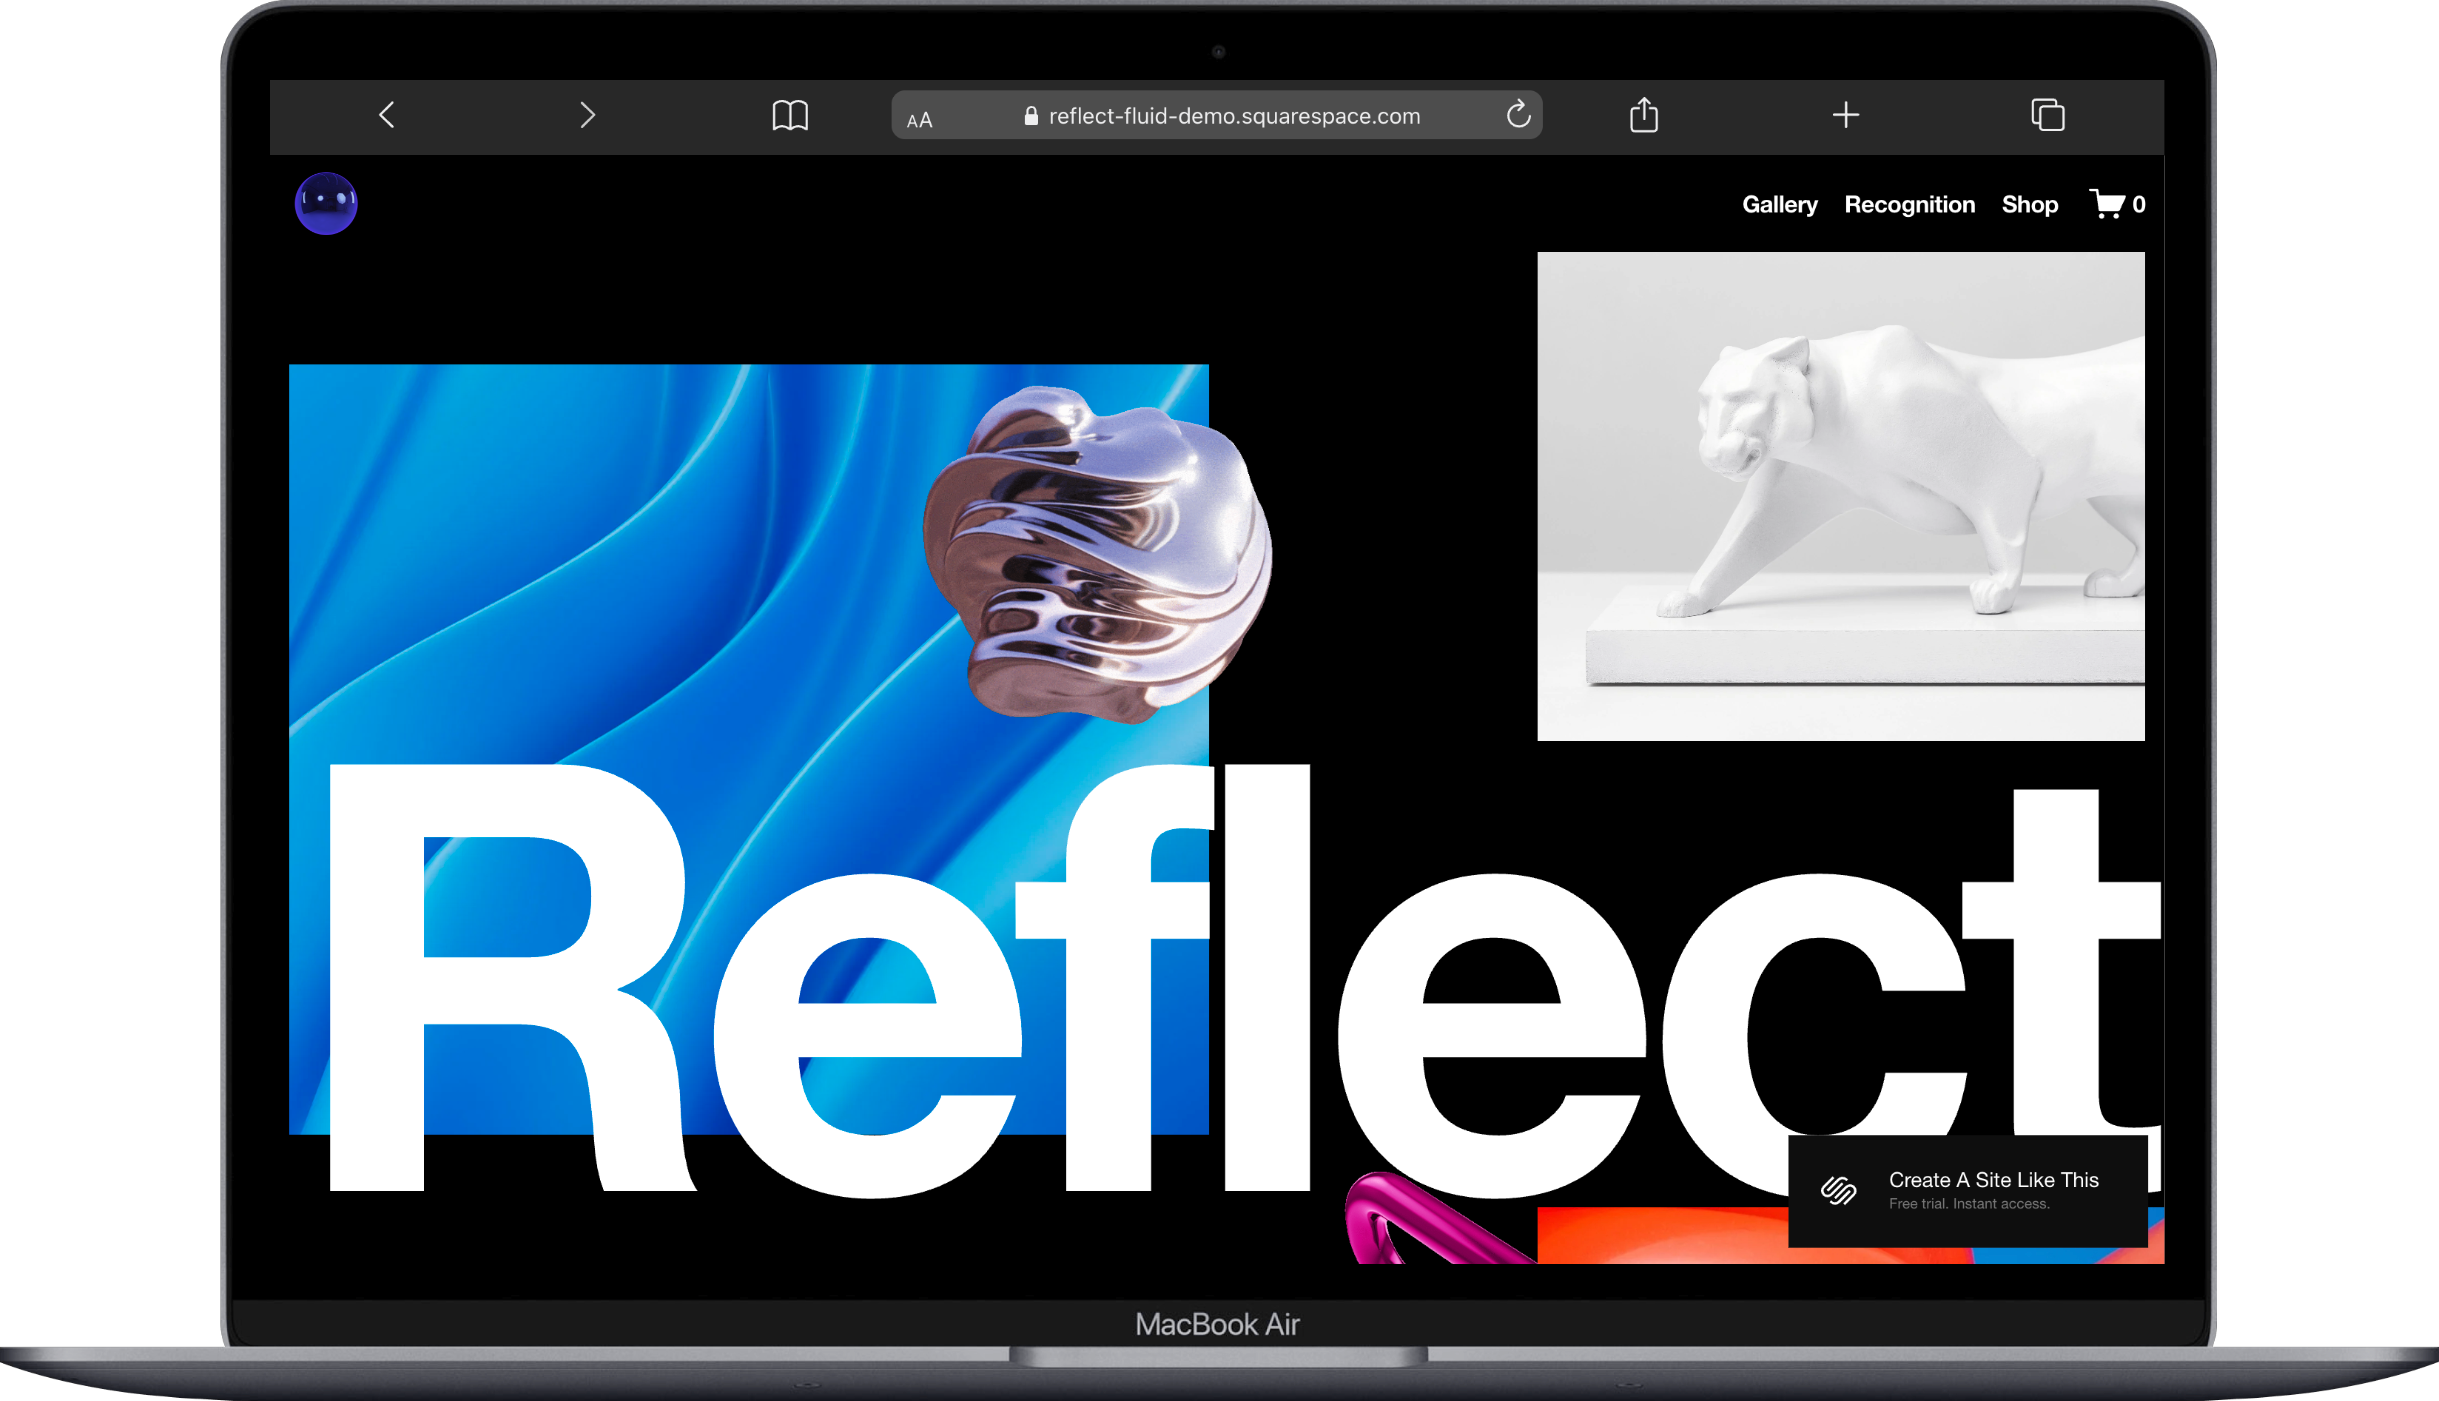Screen dimensions: 2439x1401
Task: Click the Squarespace logo in banner
Action: click(1838, 1190)
